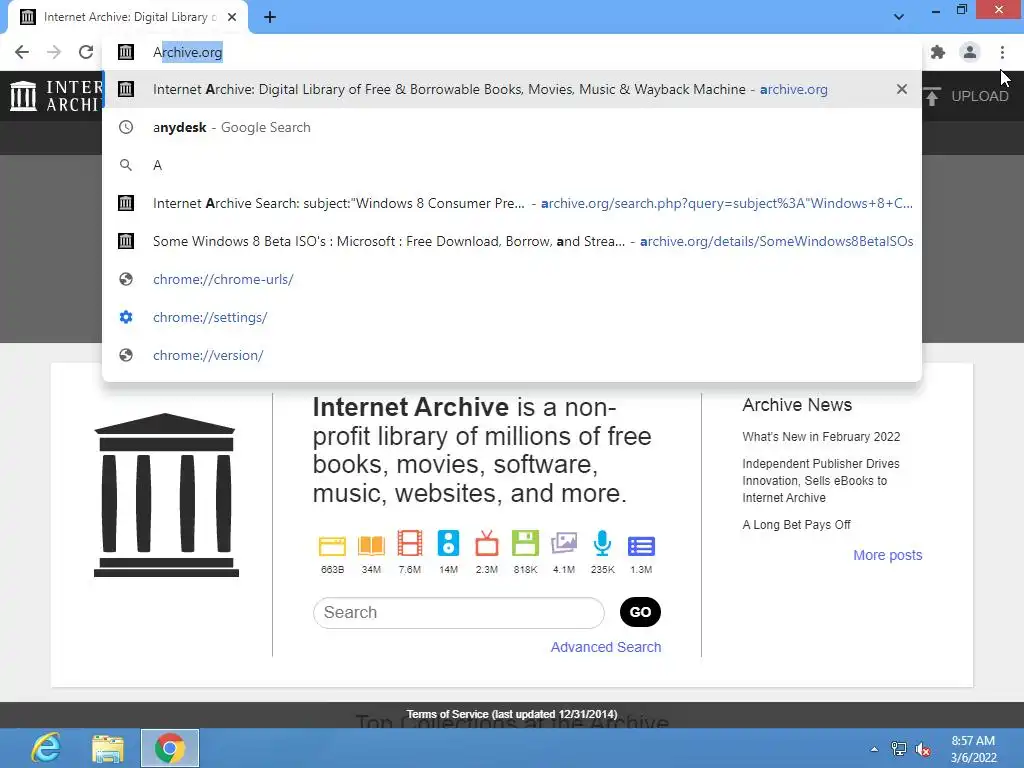Open the clock showing 8:57 AM
Viewport: 1024px width, 768px height.
point(973,749)
